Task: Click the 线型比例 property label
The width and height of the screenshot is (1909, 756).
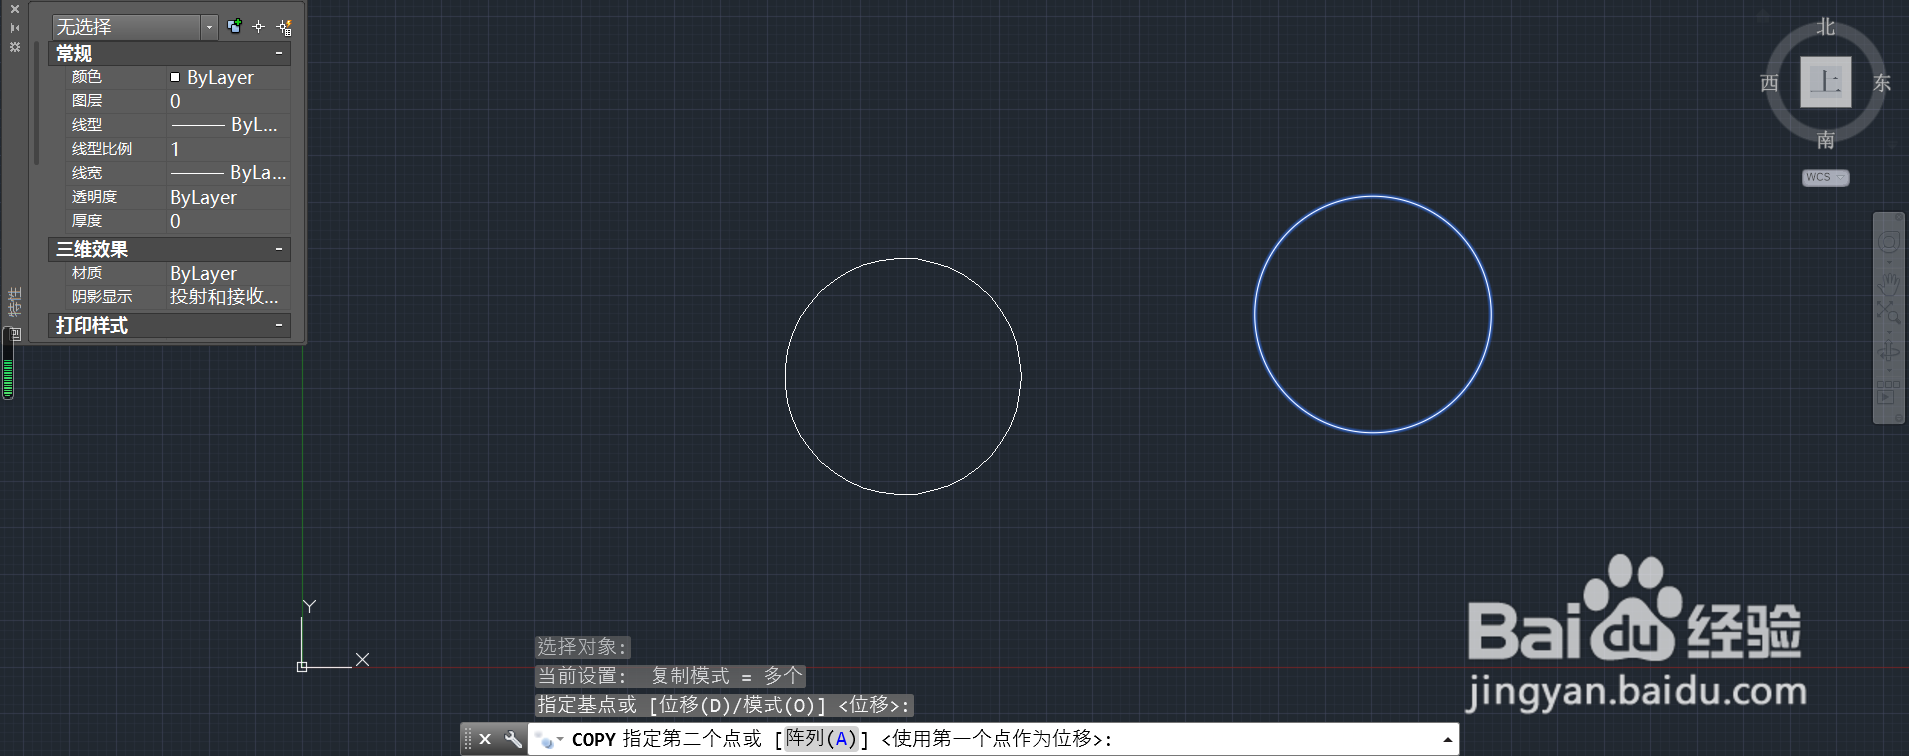Action: [x=102, y=149]
